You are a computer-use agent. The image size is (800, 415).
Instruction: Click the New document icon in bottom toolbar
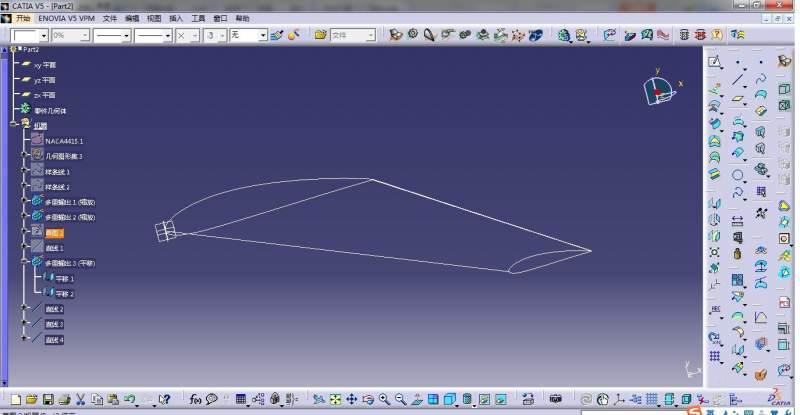pos(15,400)
